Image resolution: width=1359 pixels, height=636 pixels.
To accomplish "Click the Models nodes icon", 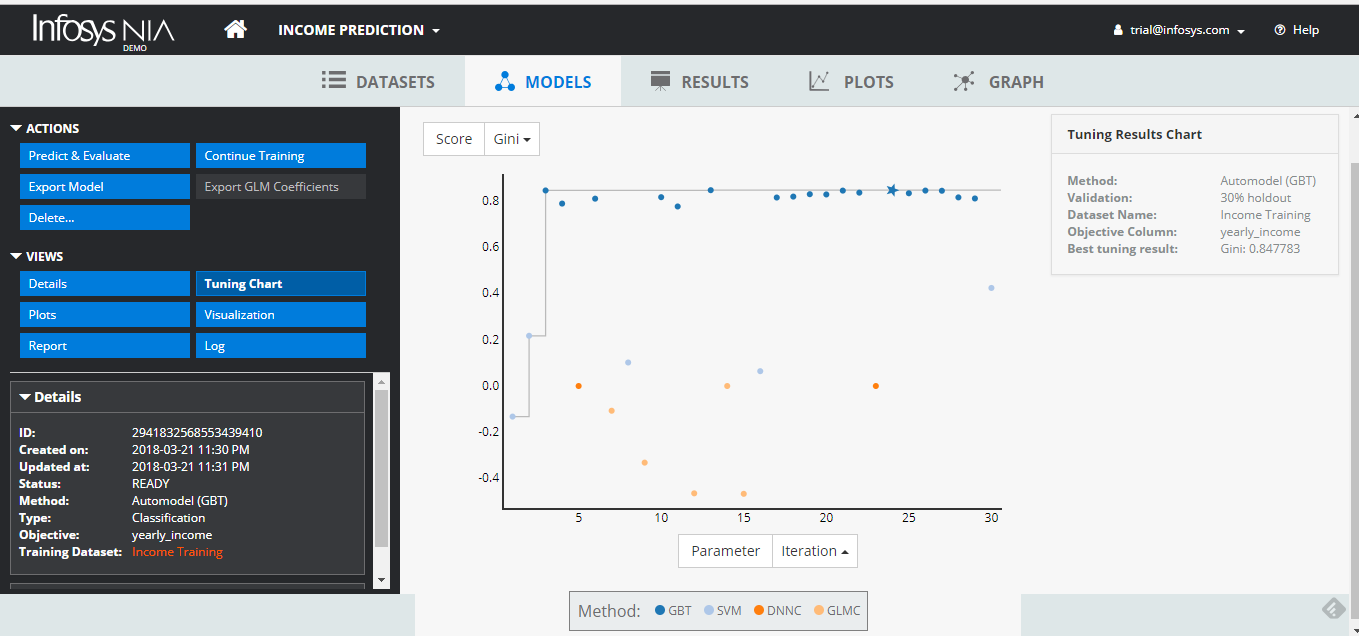I will (x=504, y=82).
